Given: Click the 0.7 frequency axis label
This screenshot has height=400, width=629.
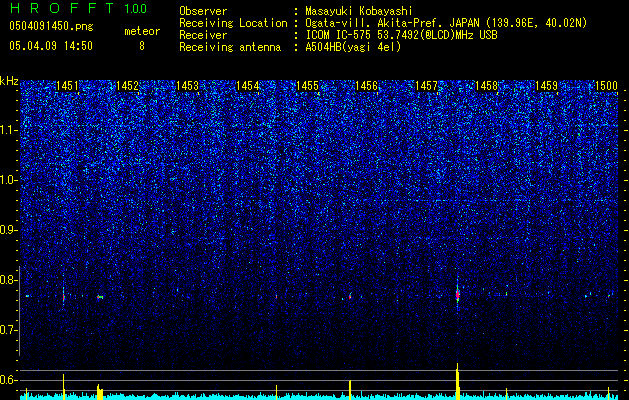Looking at the screenshot, I should pos(9,330).
